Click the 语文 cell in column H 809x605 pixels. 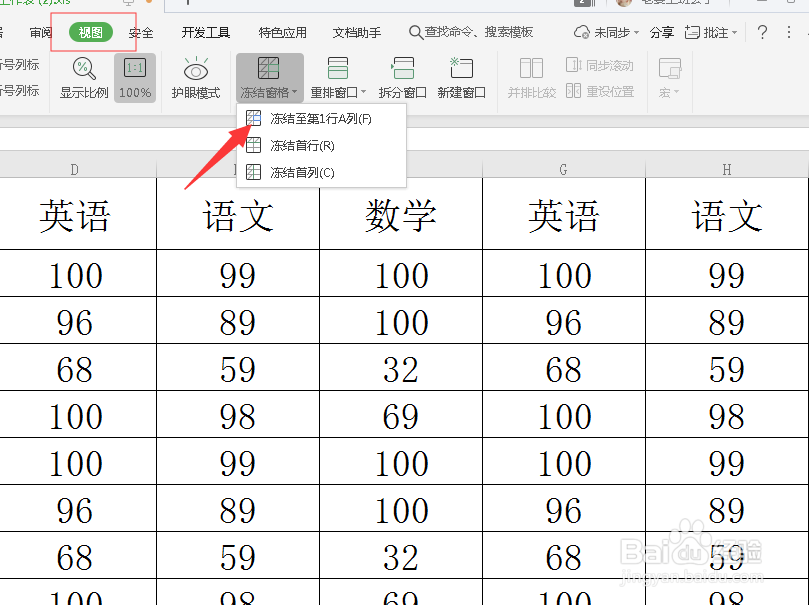click(727, 215)
